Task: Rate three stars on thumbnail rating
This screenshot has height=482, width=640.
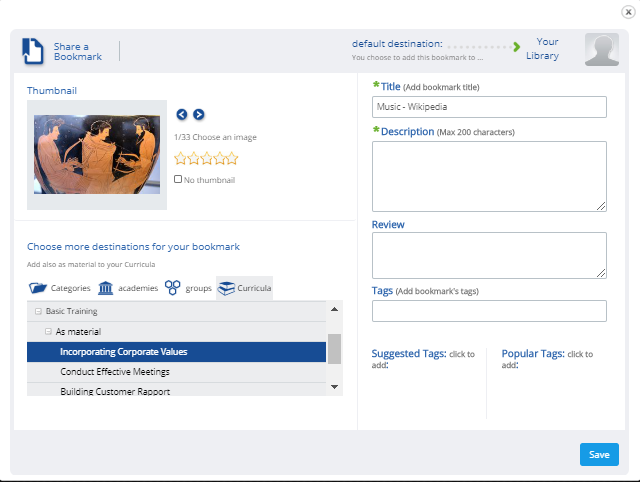Action: pos(206,158)
